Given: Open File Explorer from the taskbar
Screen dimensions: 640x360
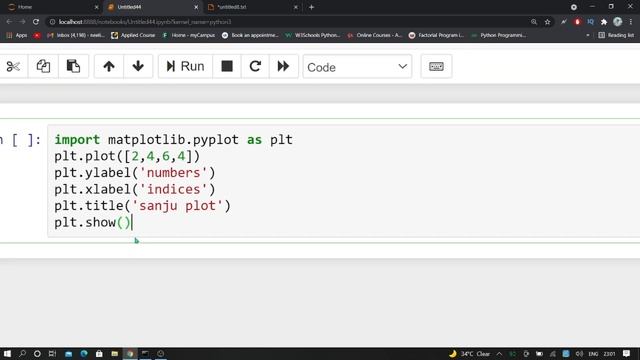Looking at the screenshot, I should pyautogui.click(x=115, y=354).
